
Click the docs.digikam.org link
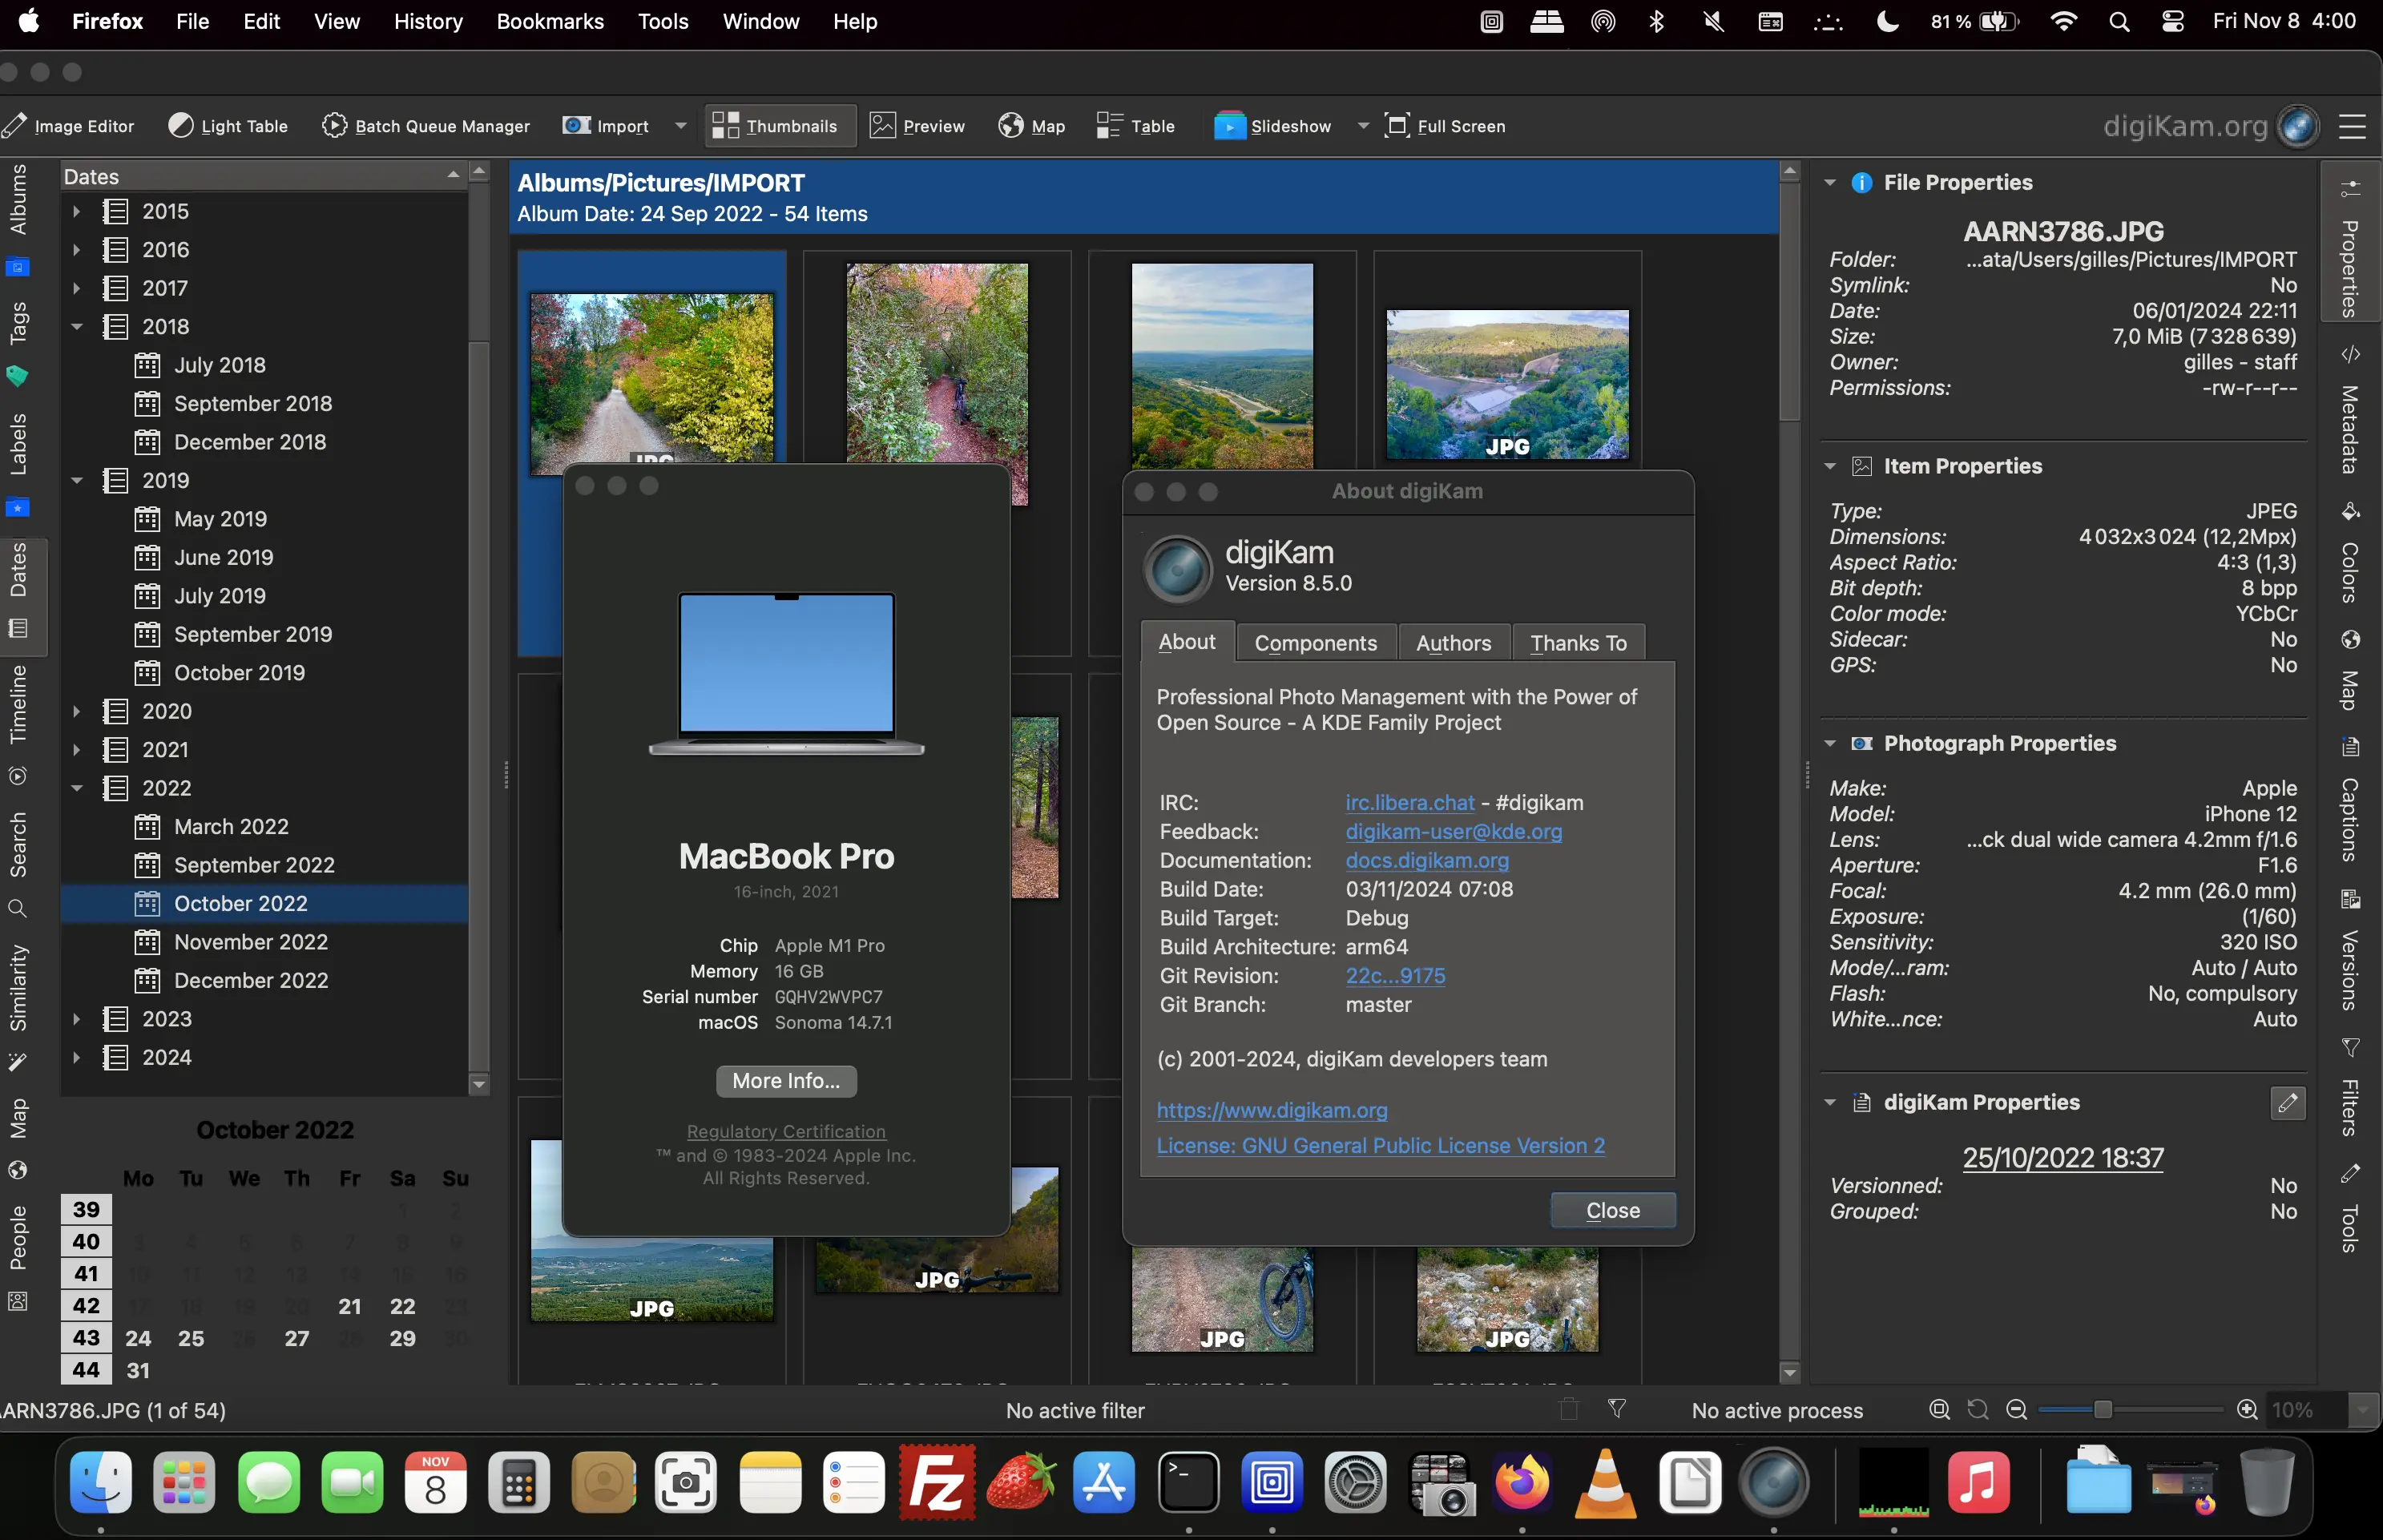tap(1427, 860)
